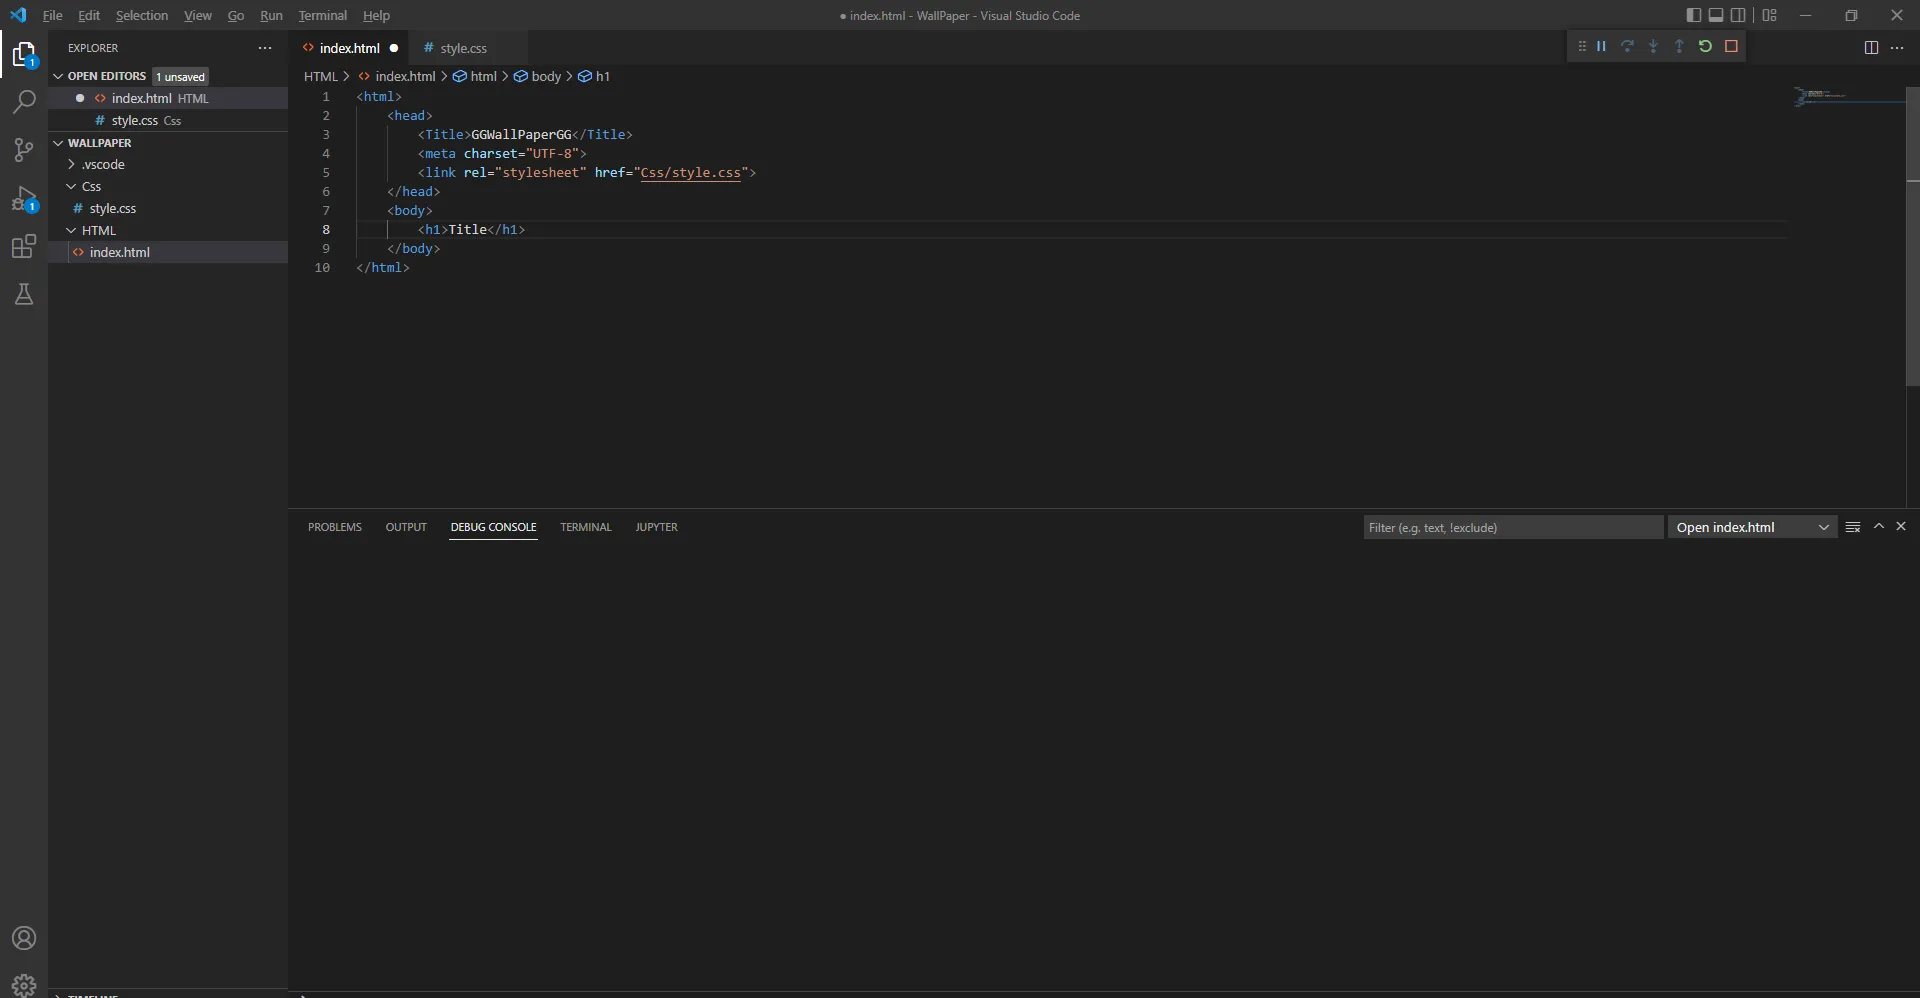Switch to the TERMINAL panel tab
This screenshot has width=1920, height=998.
585,527
